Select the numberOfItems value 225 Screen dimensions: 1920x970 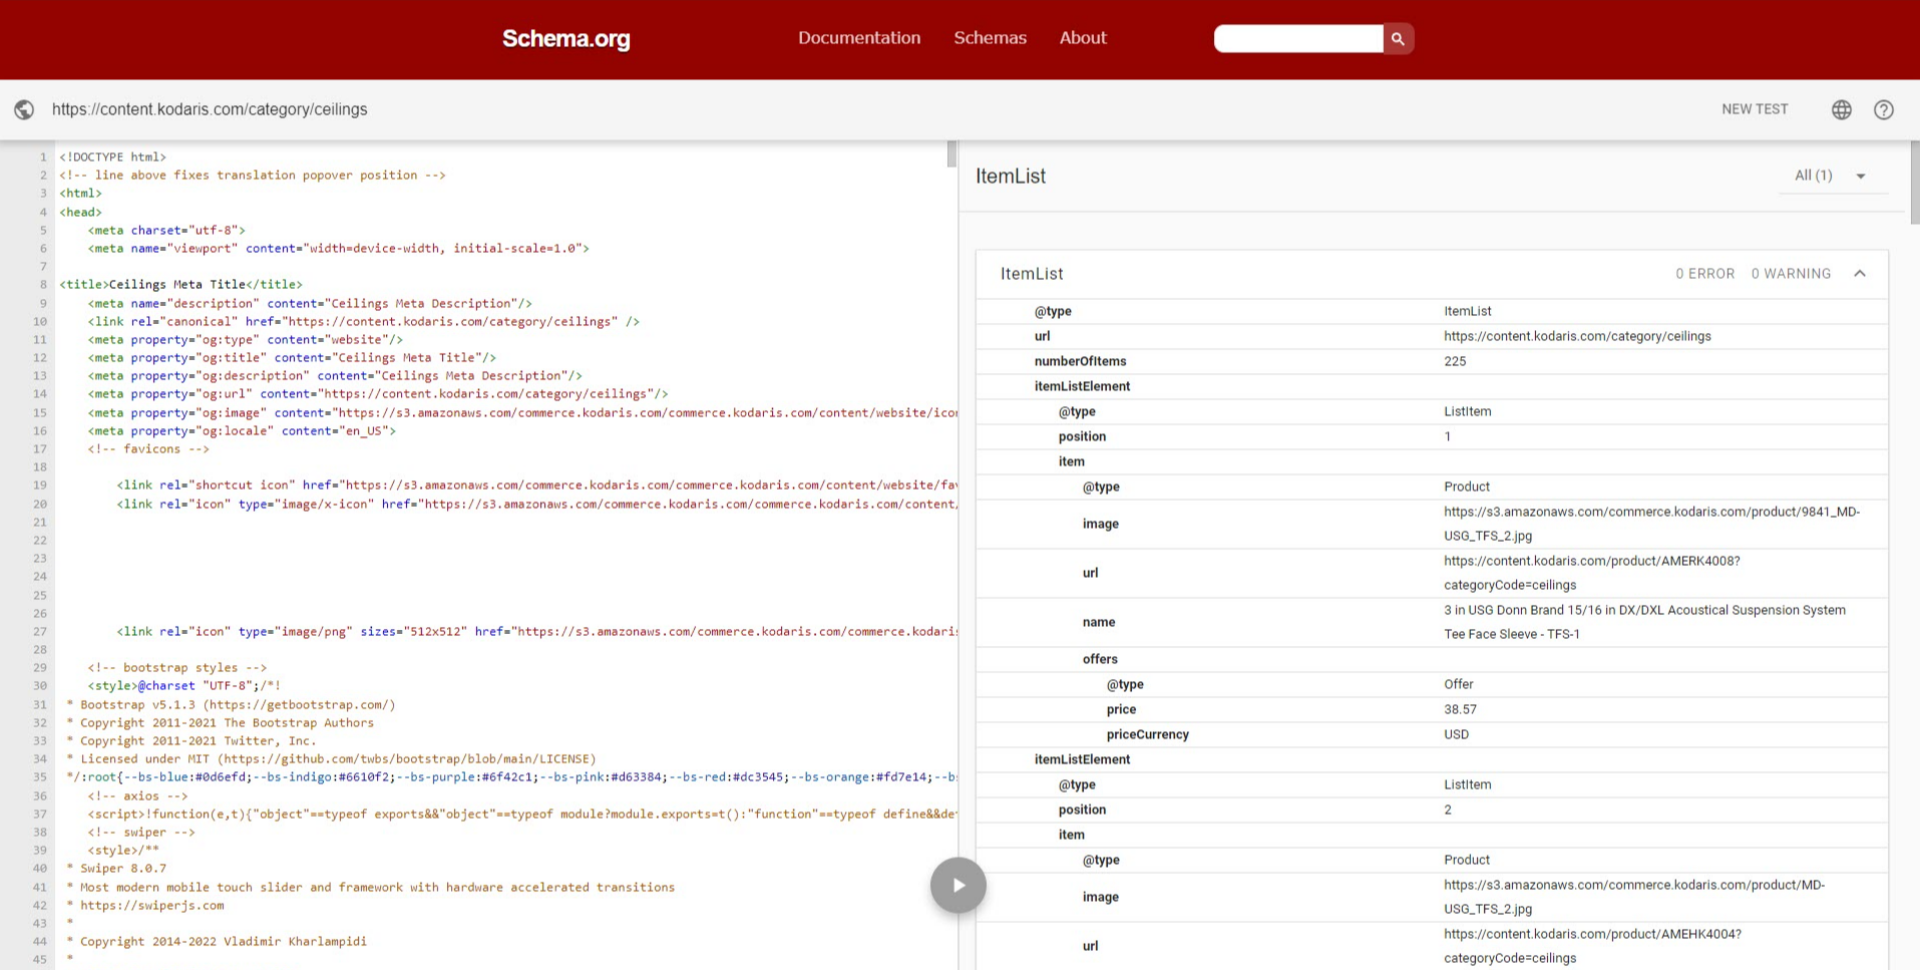[1455, 361]
